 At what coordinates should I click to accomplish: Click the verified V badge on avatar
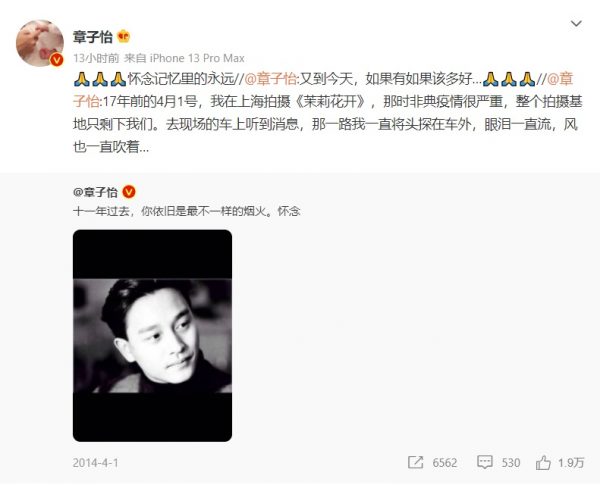(x=57, y=60)
